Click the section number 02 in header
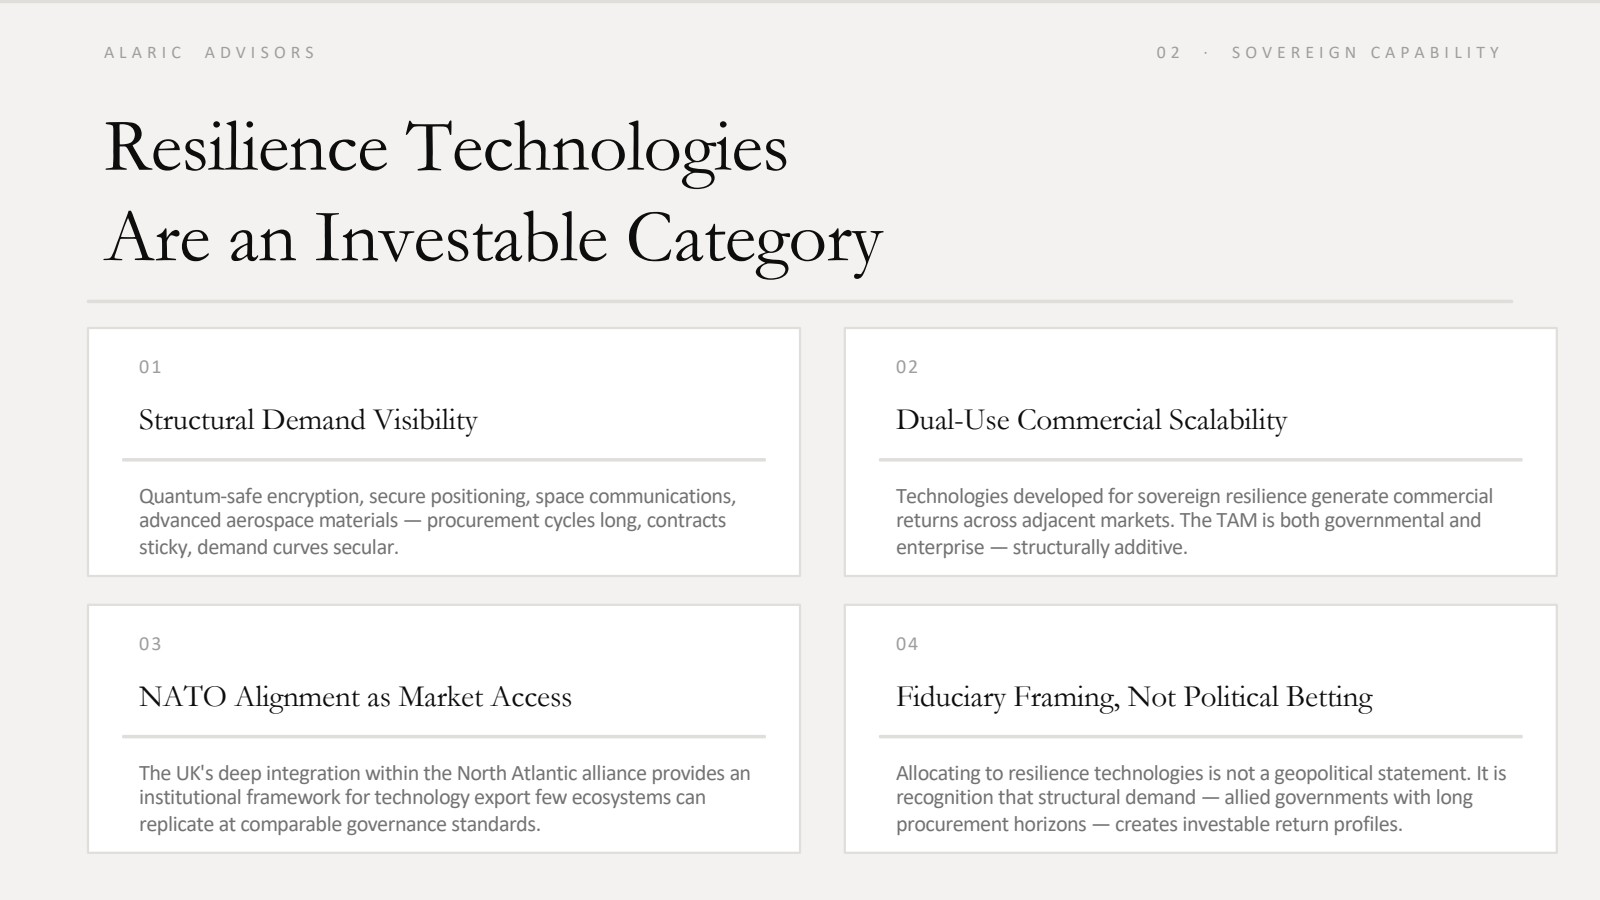Screen dimensions: 1600x900 1168,53
